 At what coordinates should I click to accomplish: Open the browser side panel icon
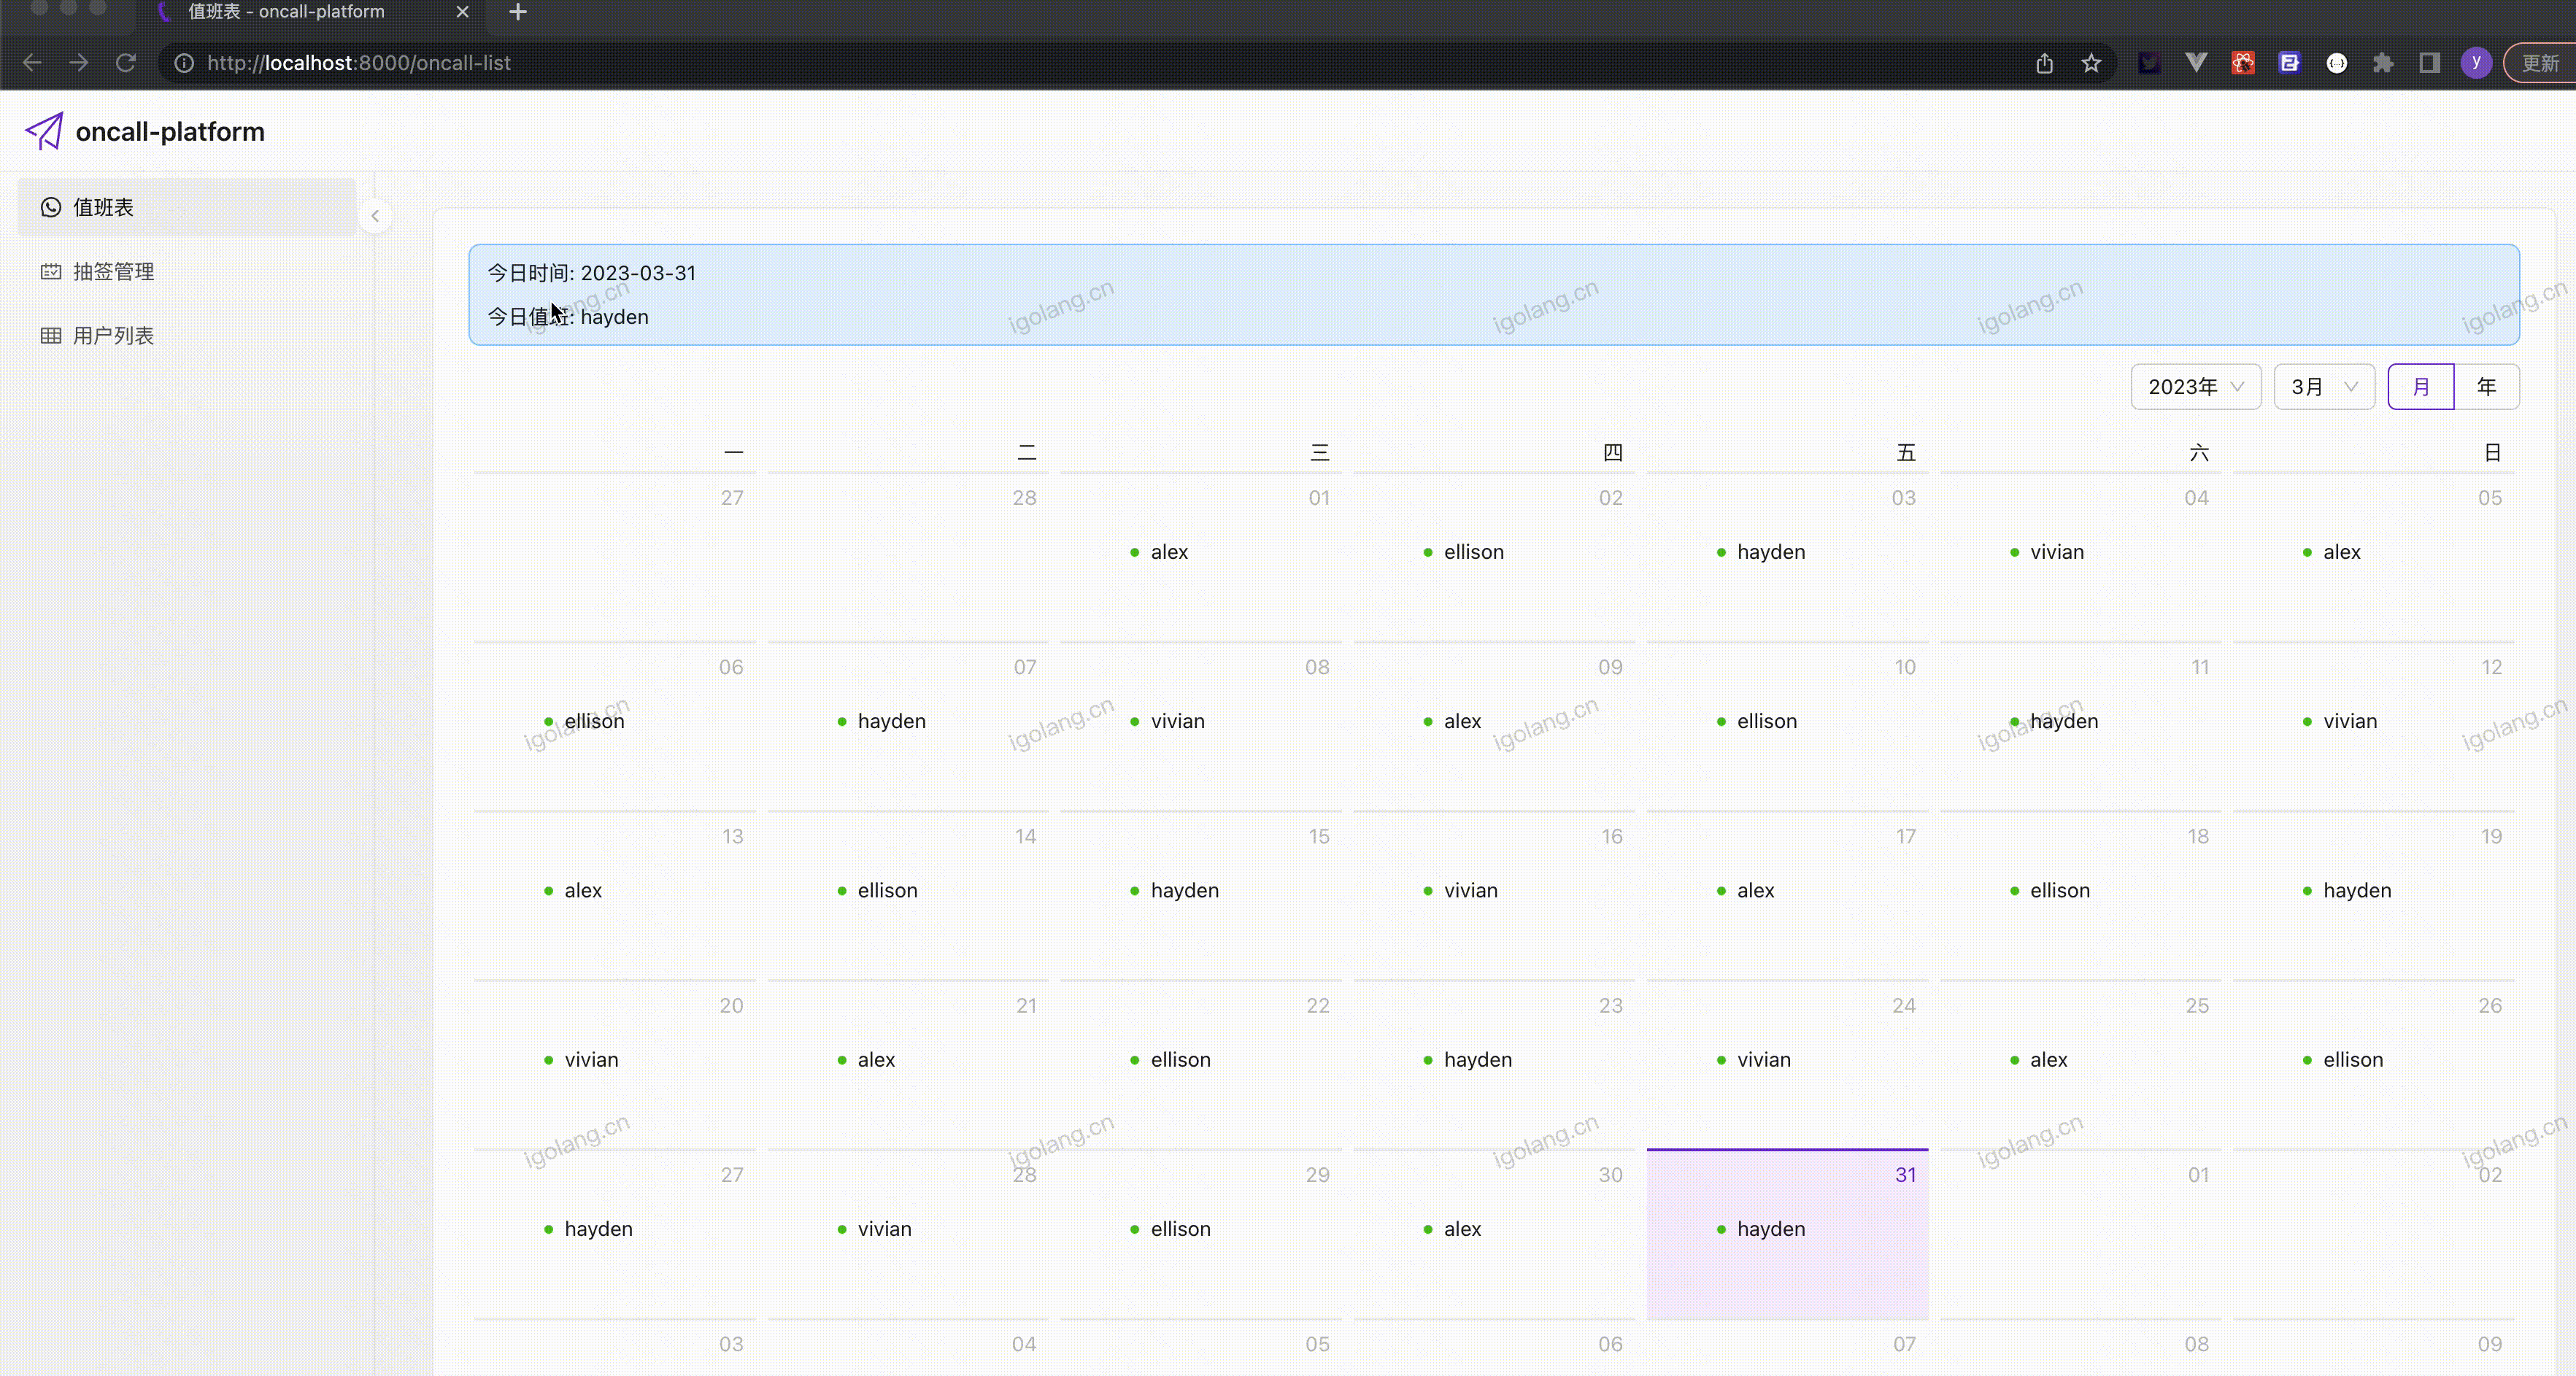2430,63
